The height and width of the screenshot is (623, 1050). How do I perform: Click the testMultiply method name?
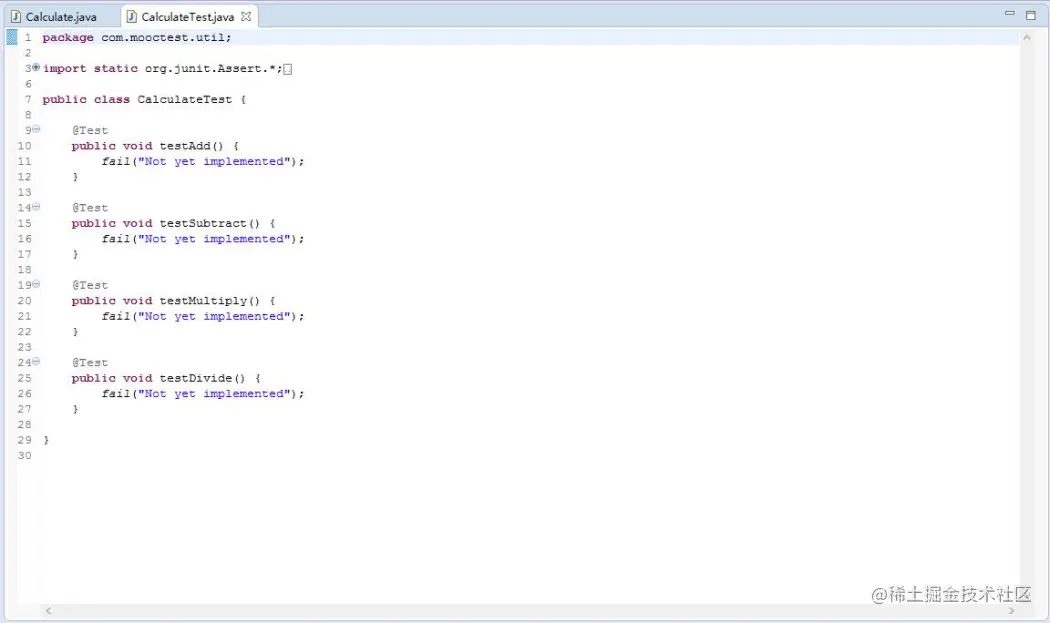(203, 301)
